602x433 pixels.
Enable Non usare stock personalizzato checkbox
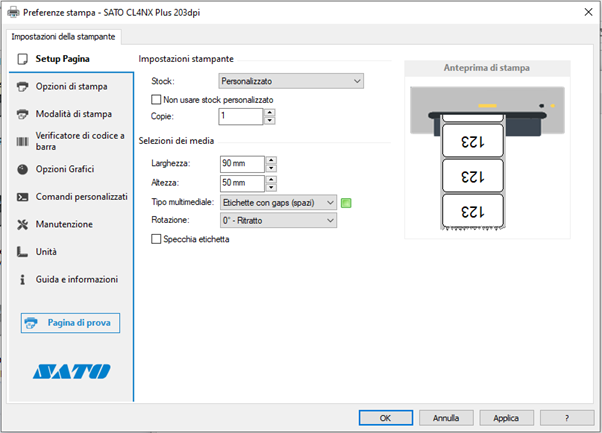pos(156,100)
